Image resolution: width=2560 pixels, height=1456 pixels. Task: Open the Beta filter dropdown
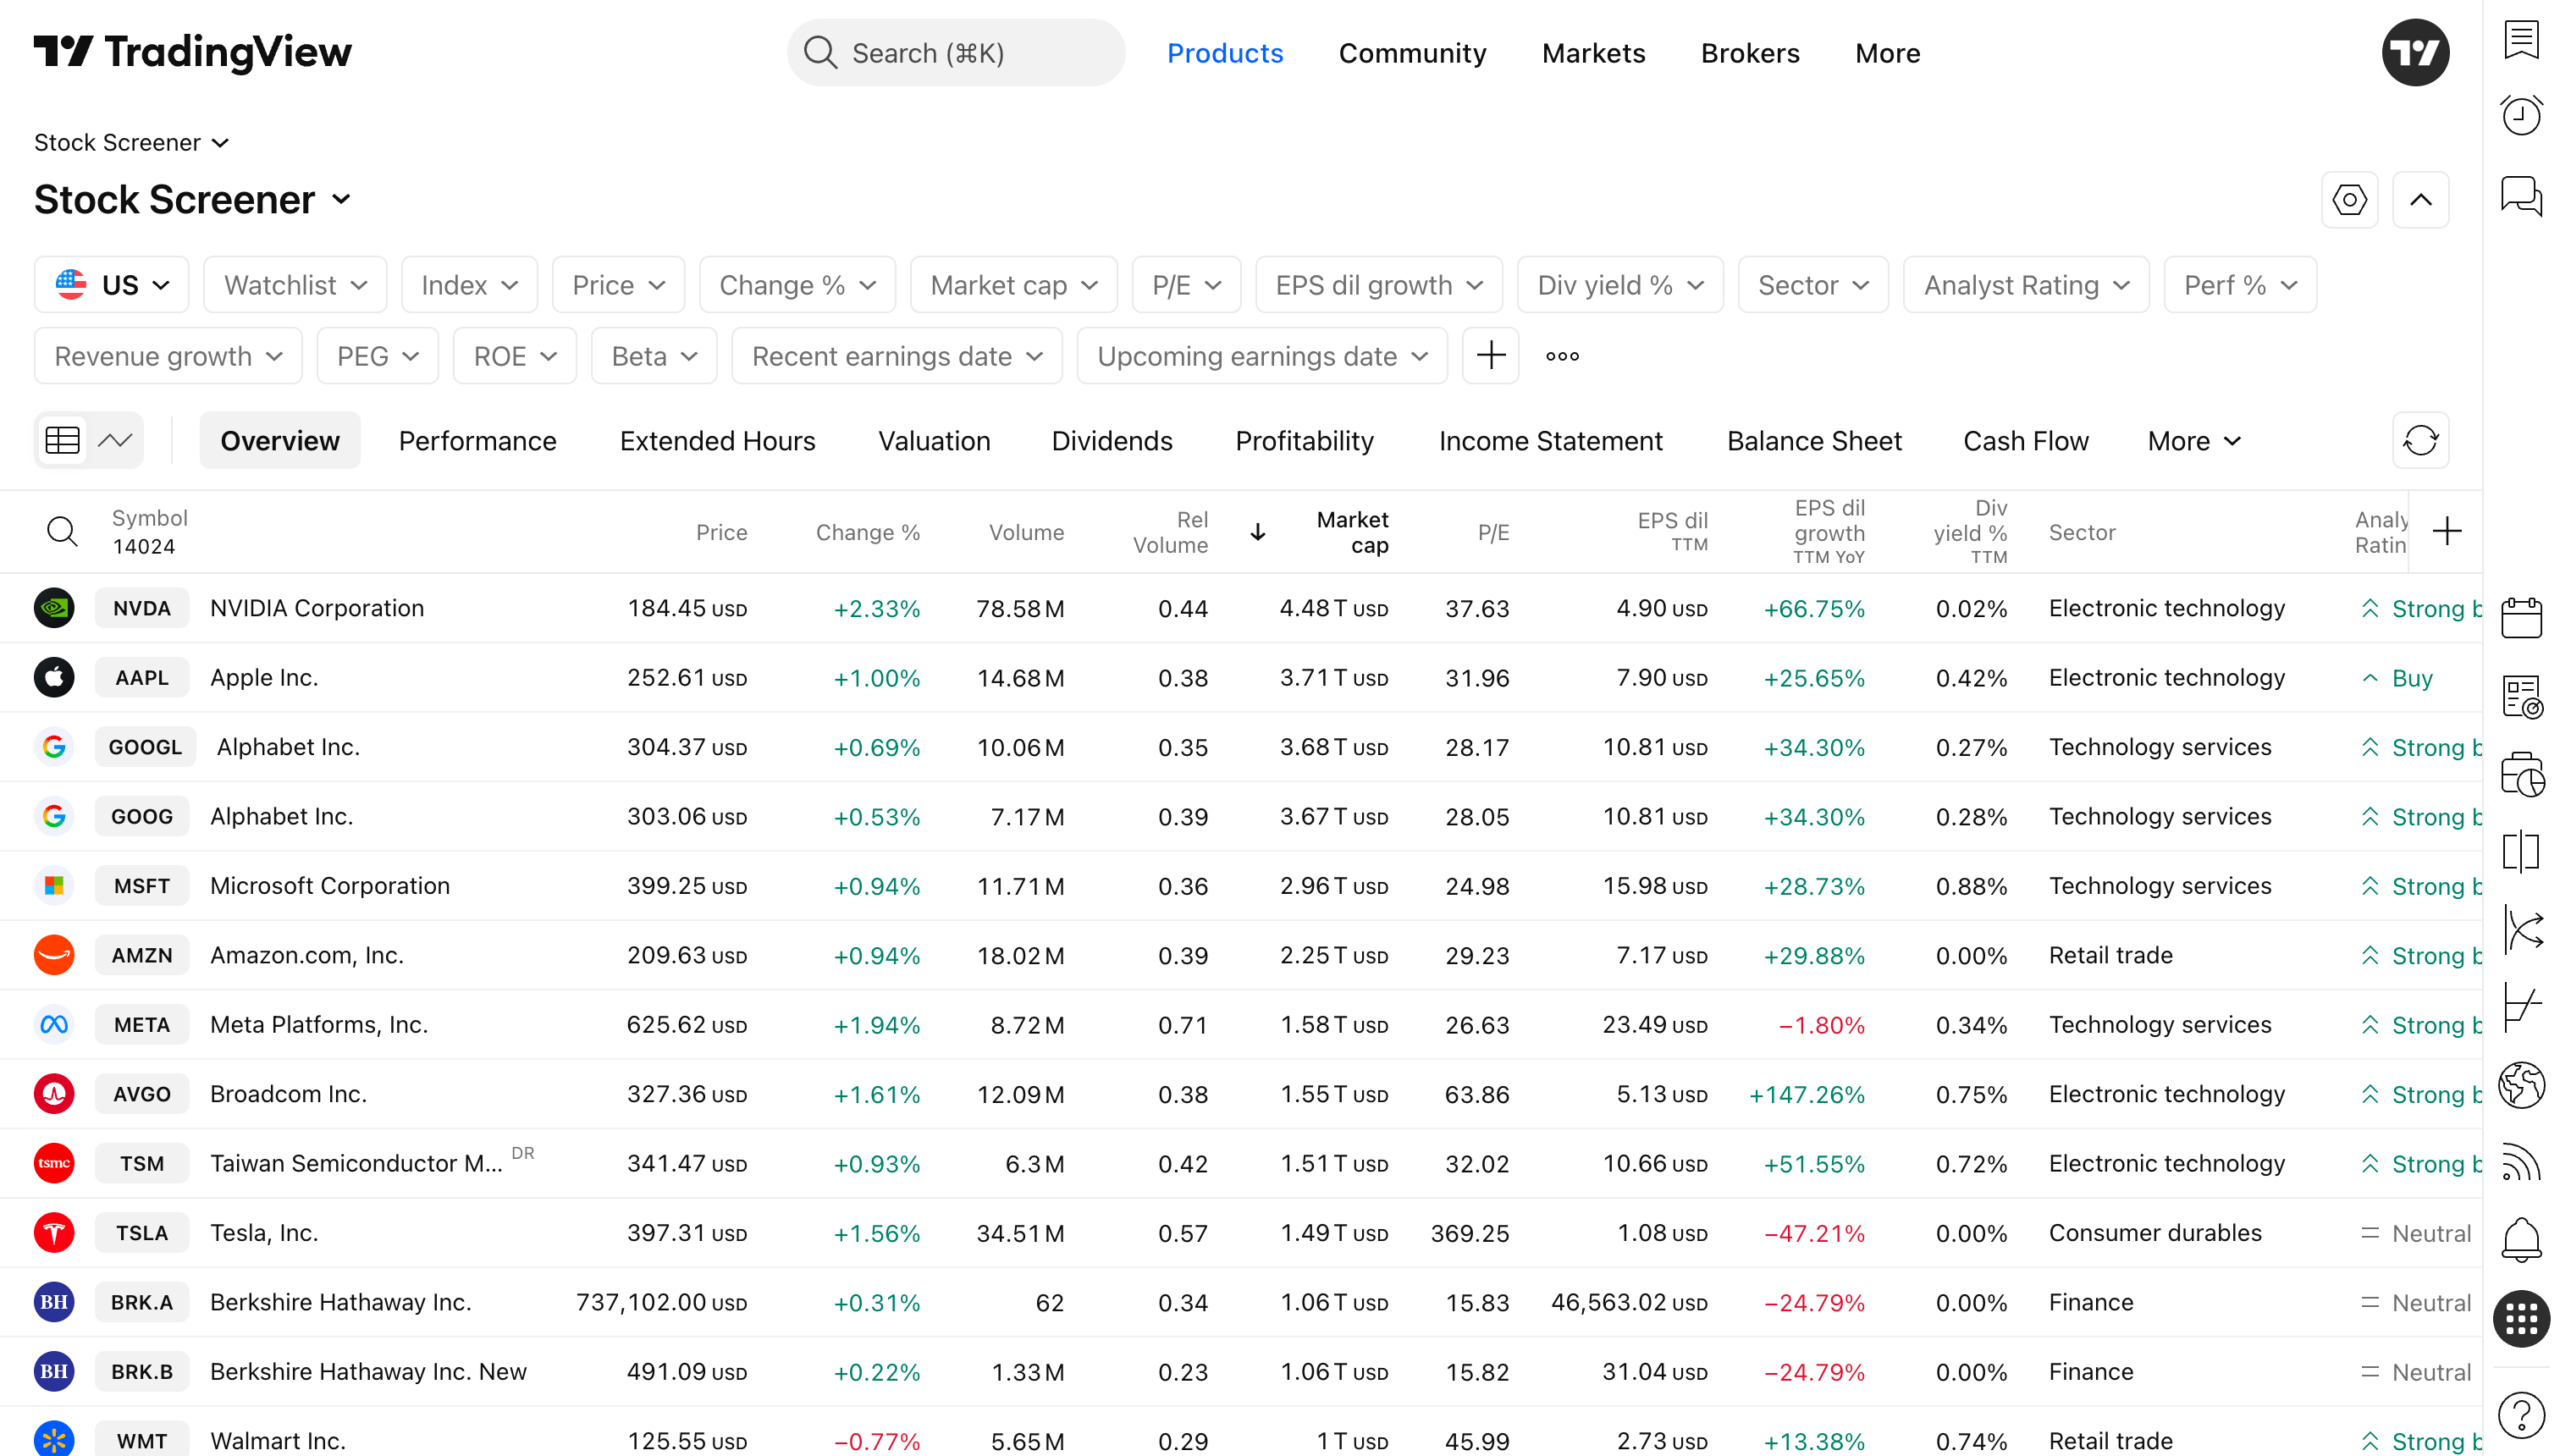click(653, 356)
